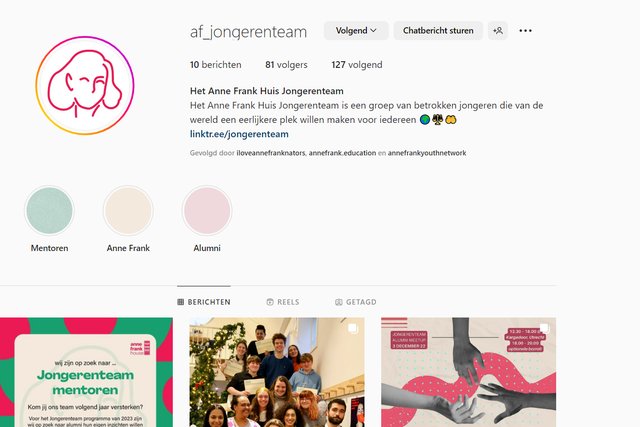The height and width of the screenshot is (427, 640).
Task: Open the beige Anne Frank highlight
Action: (128, 211)
